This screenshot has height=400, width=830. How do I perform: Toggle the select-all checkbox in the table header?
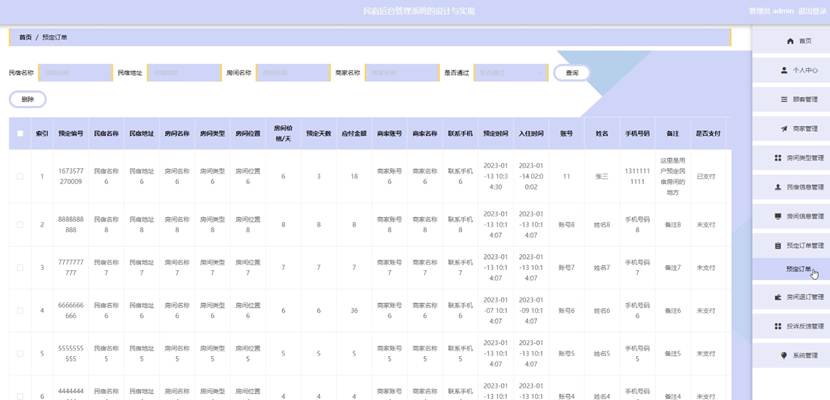[20, 133]
